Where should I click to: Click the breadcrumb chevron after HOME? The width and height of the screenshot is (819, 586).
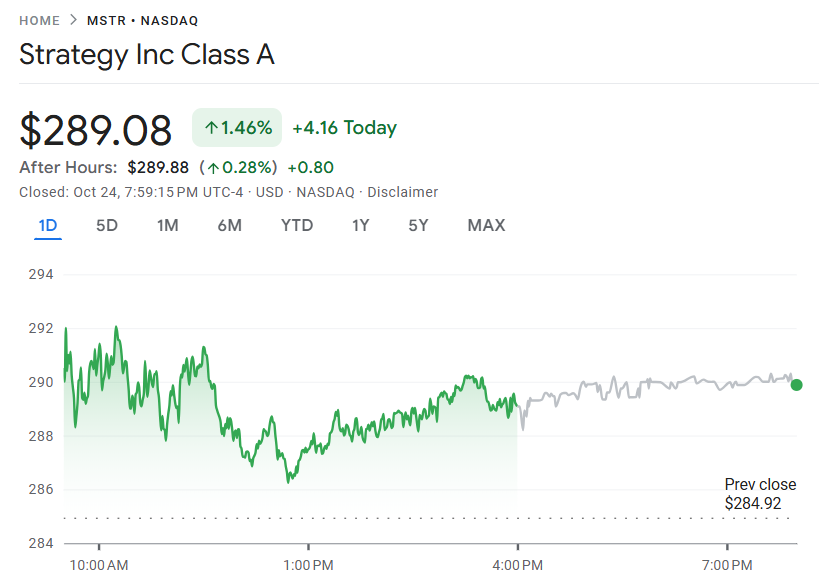click(74, 20)
